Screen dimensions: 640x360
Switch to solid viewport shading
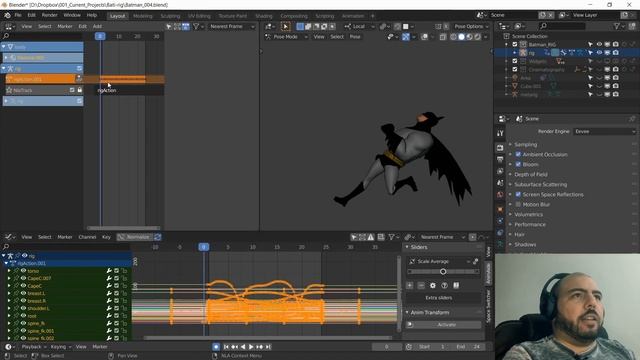[461, 37]
